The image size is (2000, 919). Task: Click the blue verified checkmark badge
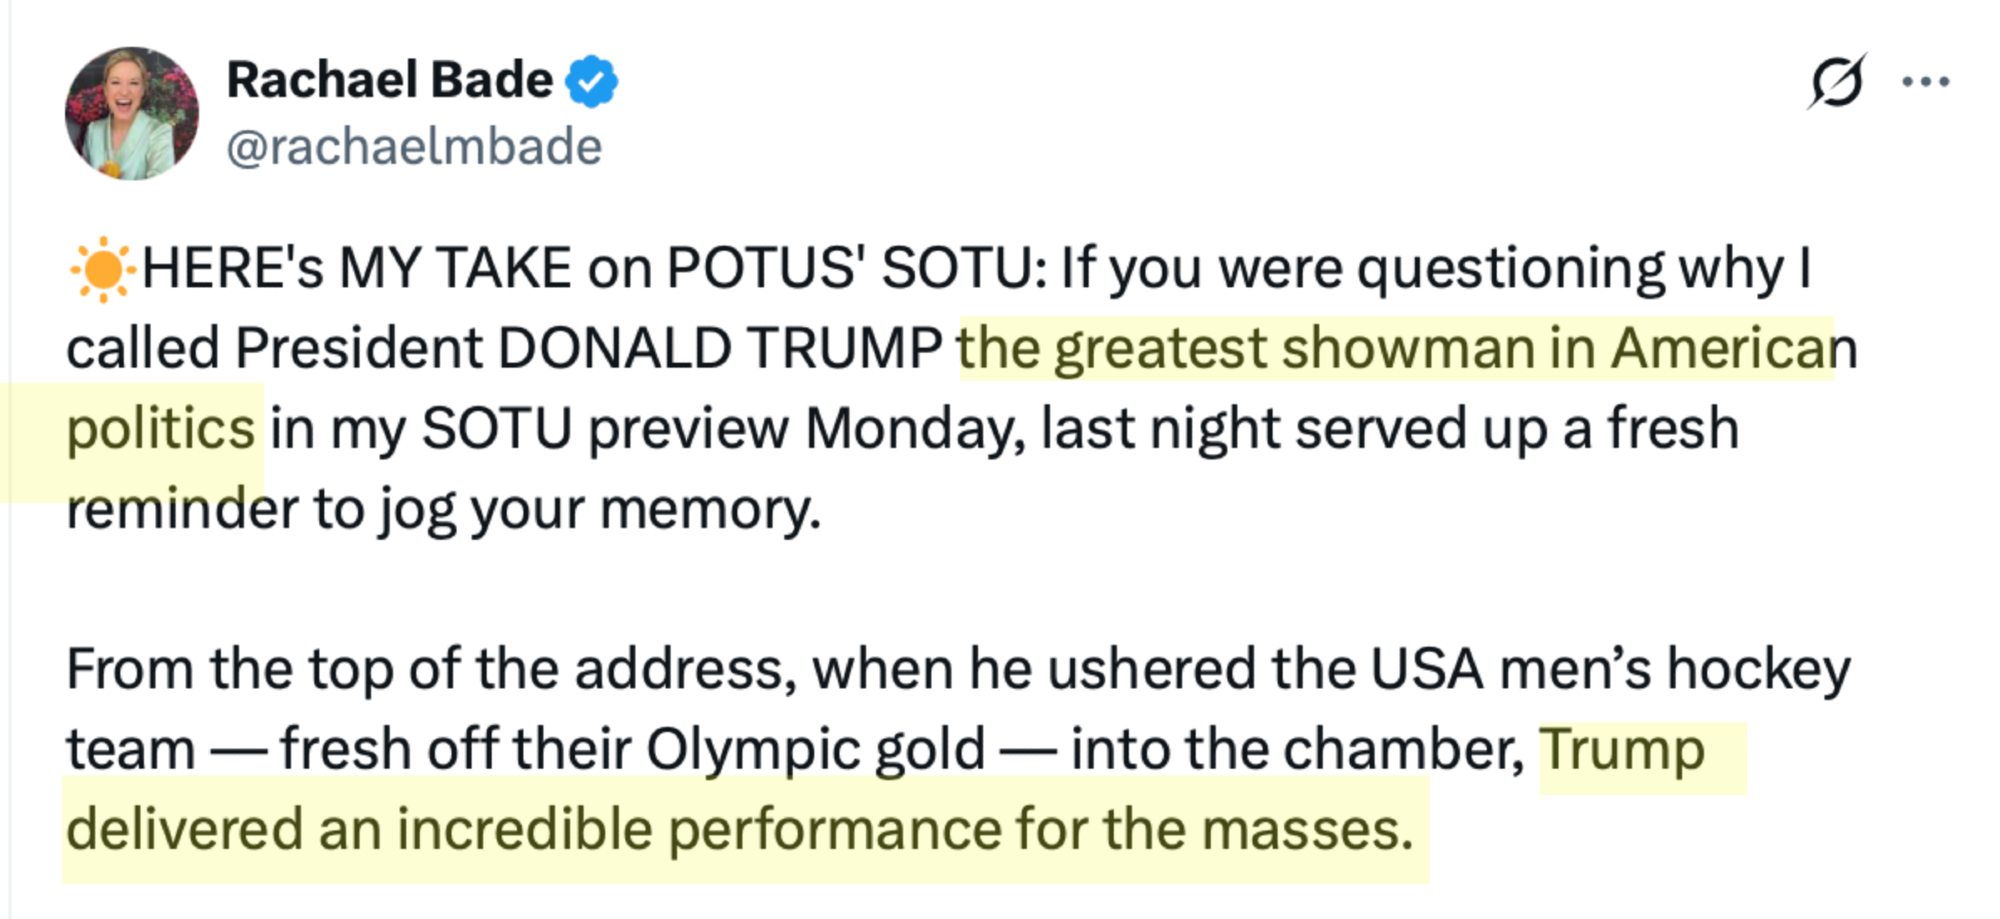coord(592,82)
